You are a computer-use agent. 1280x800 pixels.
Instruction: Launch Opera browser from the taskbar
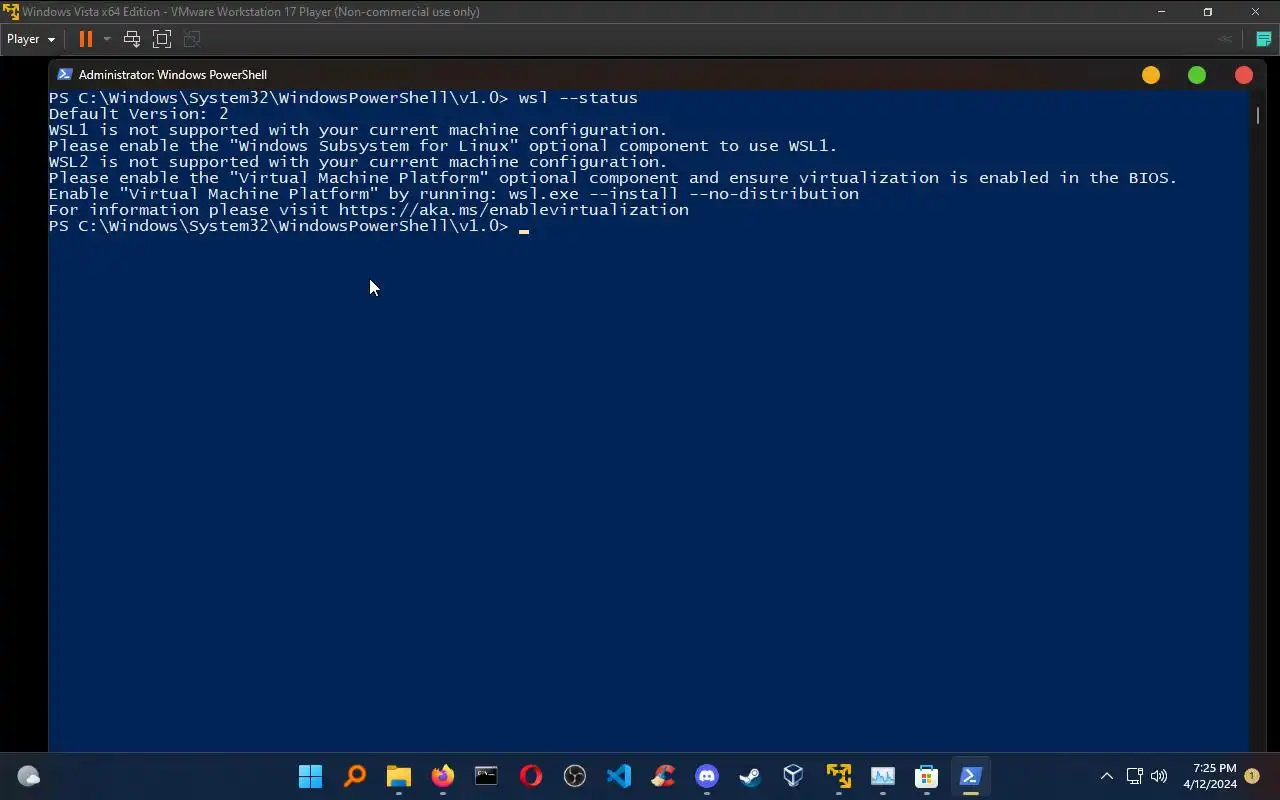(531, 776)
